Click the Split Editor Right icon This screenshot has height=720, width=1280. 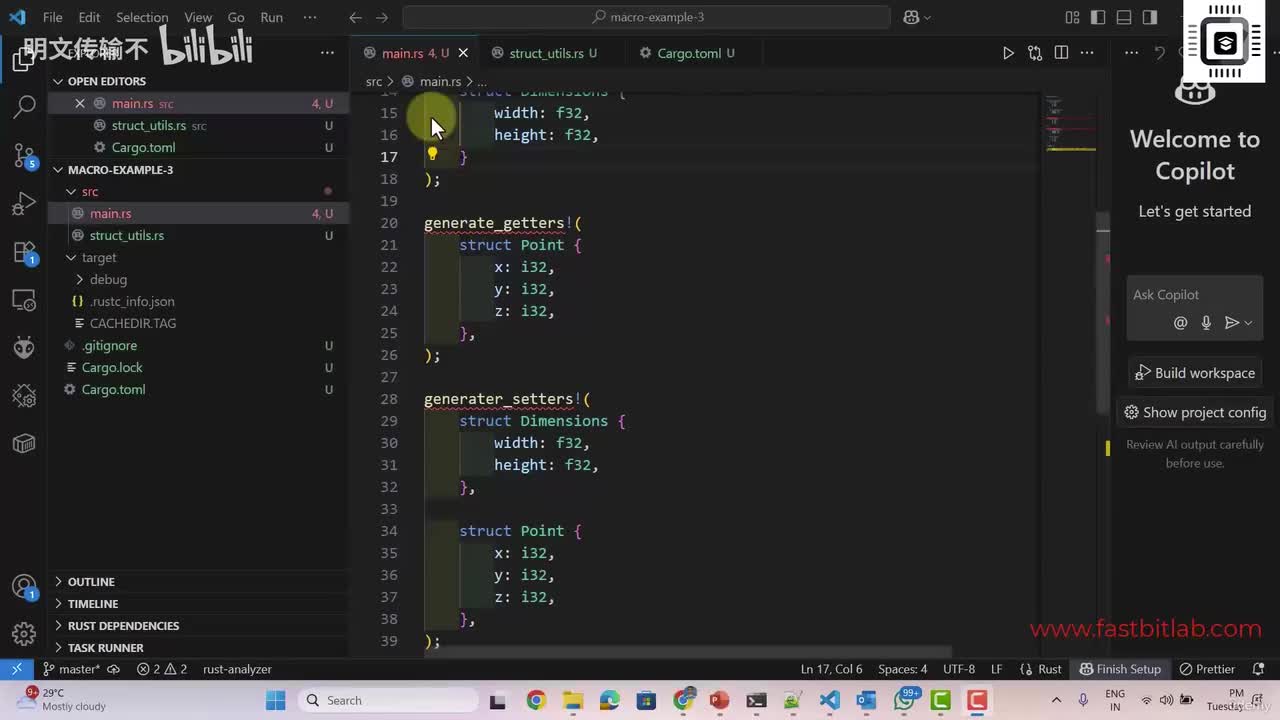[x=1061, y=53]
